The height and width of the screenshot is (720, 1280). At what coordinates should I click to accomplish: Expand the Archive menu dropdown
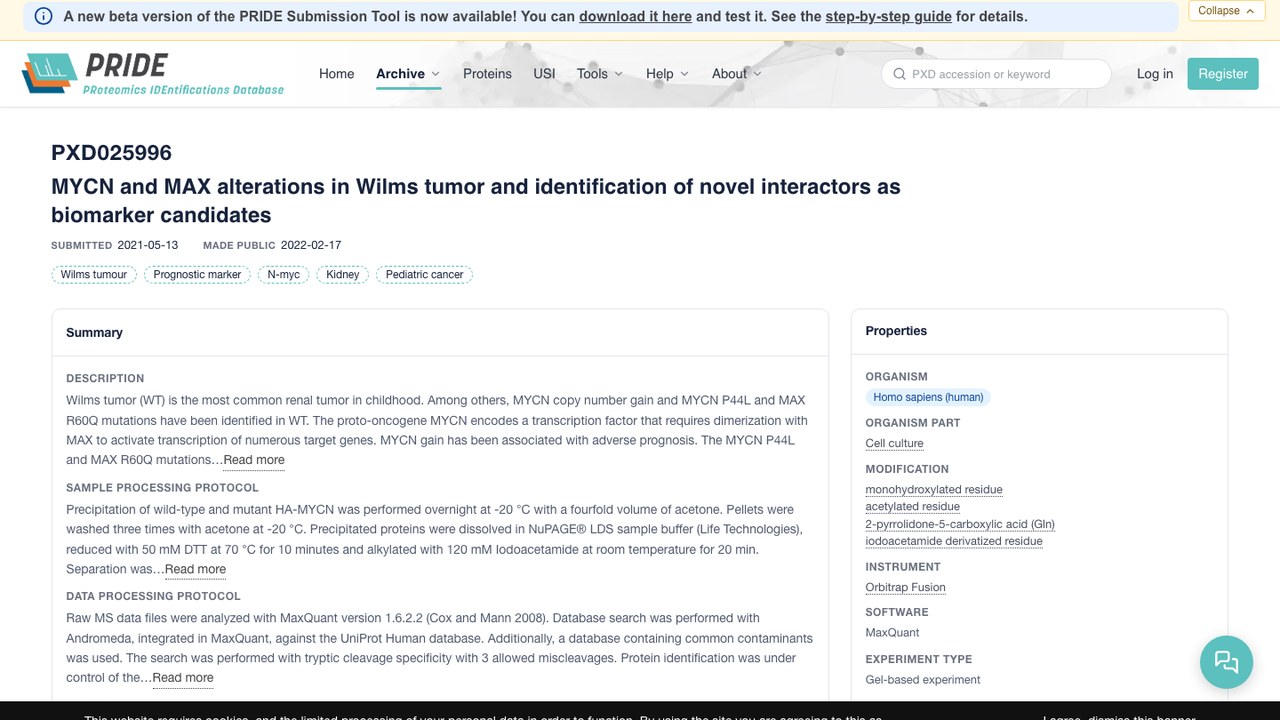(x=408, y=74)
